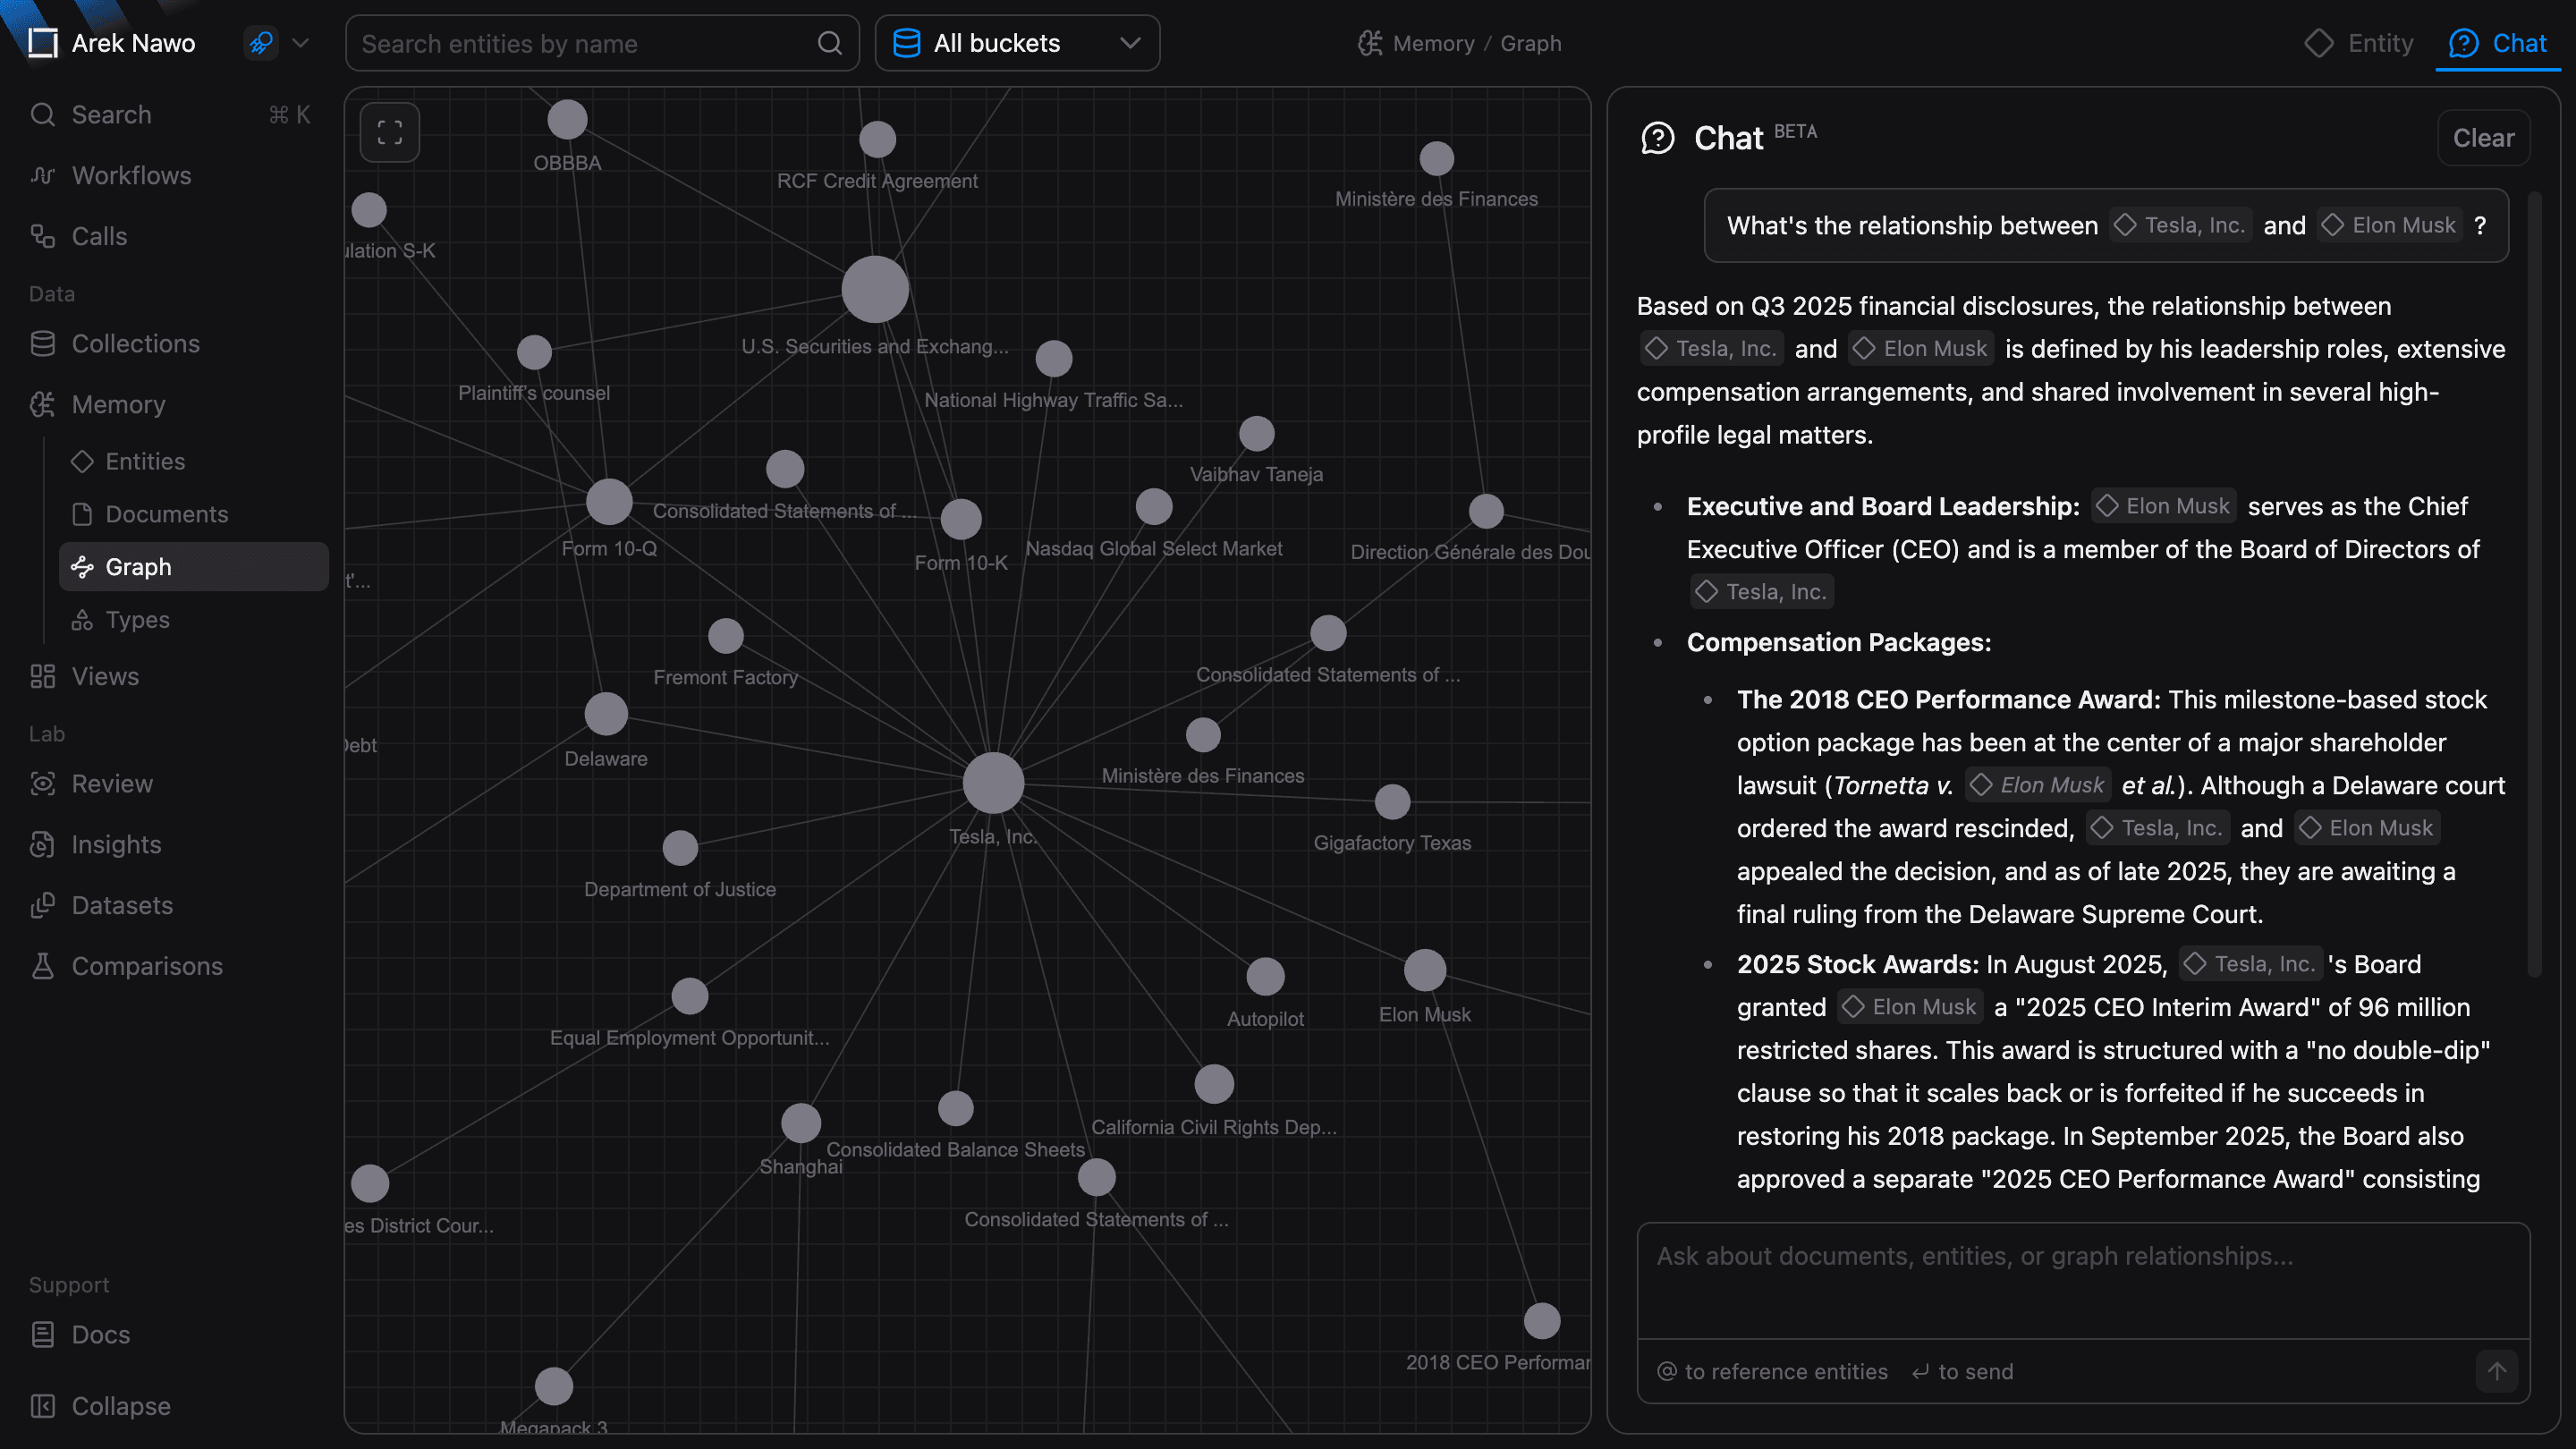
Task: Select Graph under Memory
Action: 194,567
